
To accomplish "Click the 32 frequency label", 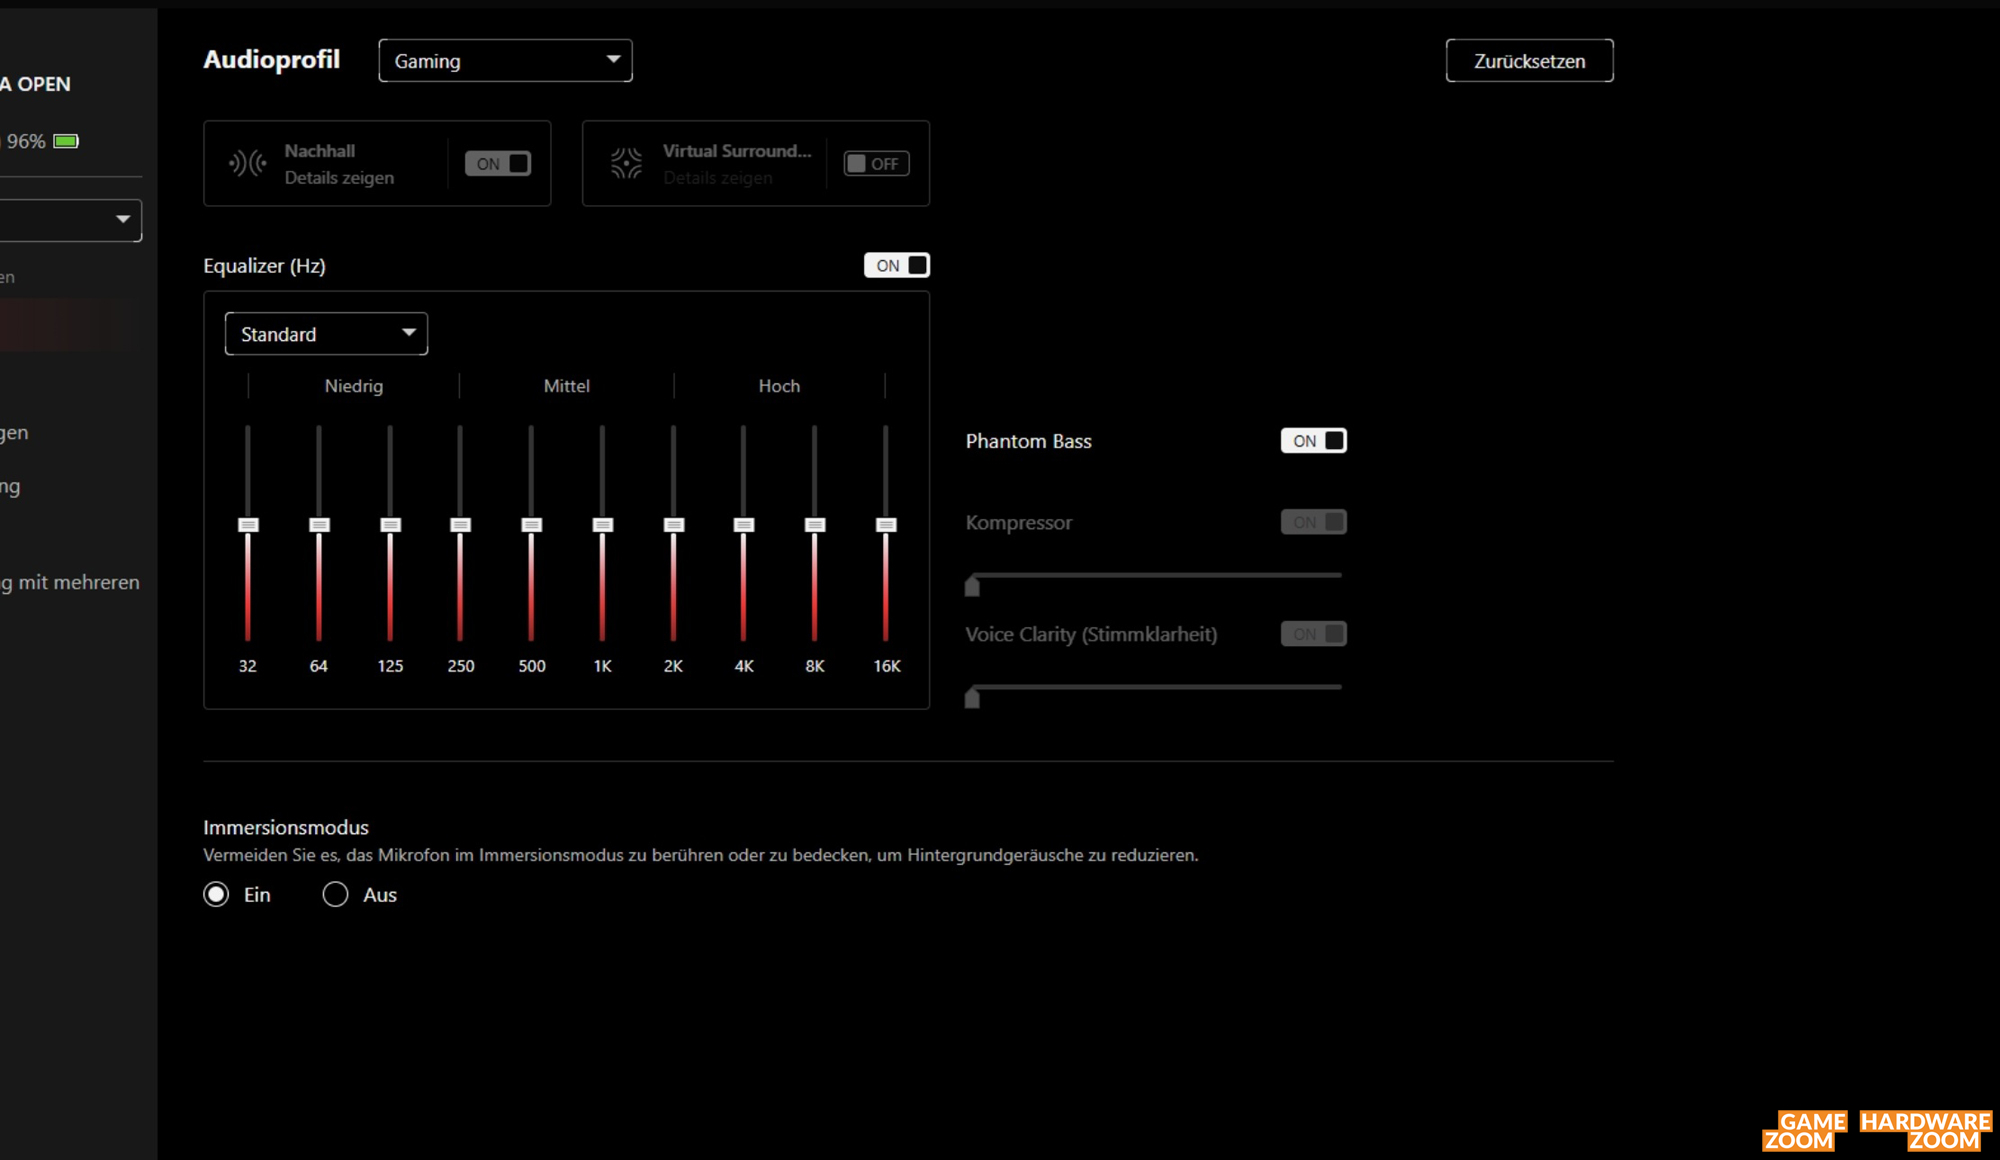I will click(248, 666).
